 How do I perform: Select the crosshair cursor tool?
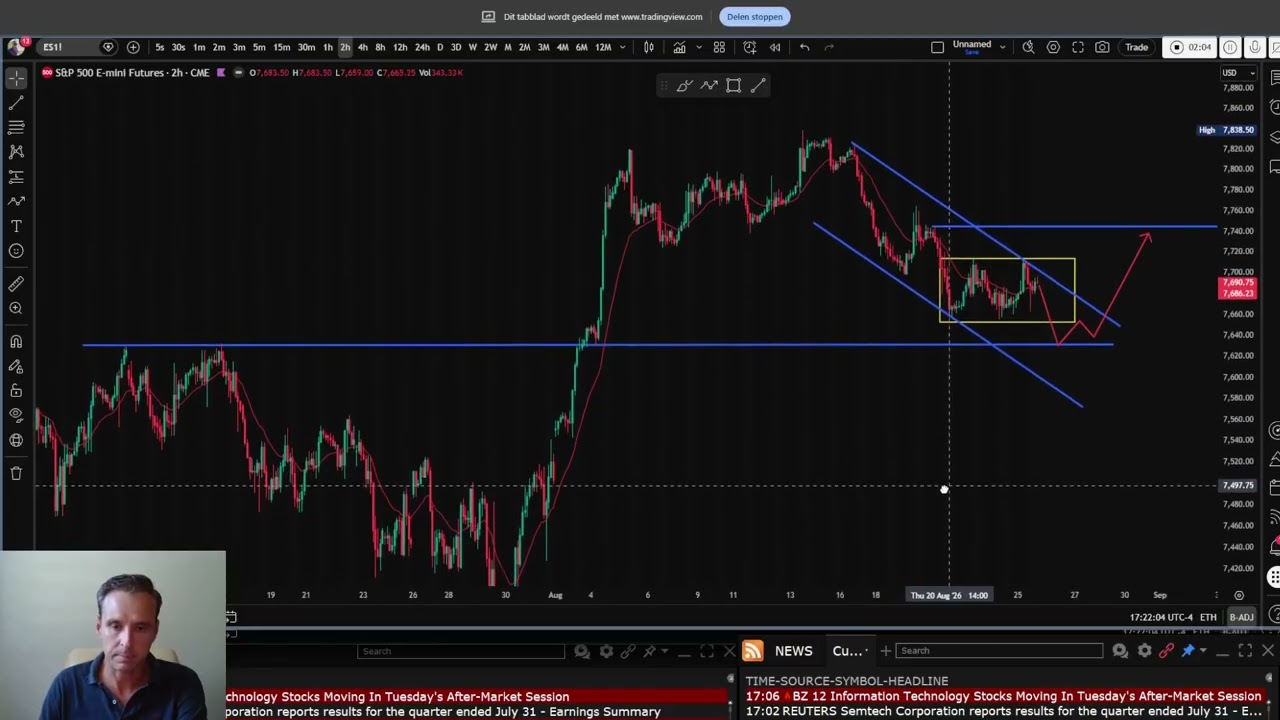pyautogui.click(x=16, y=78)
